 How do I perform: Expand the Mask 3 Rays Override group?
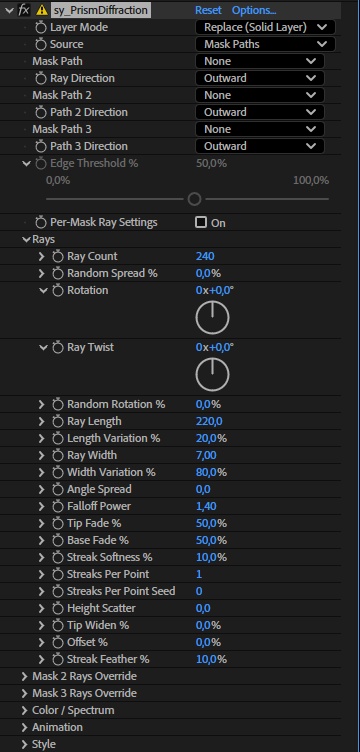[x=24, y=693]
